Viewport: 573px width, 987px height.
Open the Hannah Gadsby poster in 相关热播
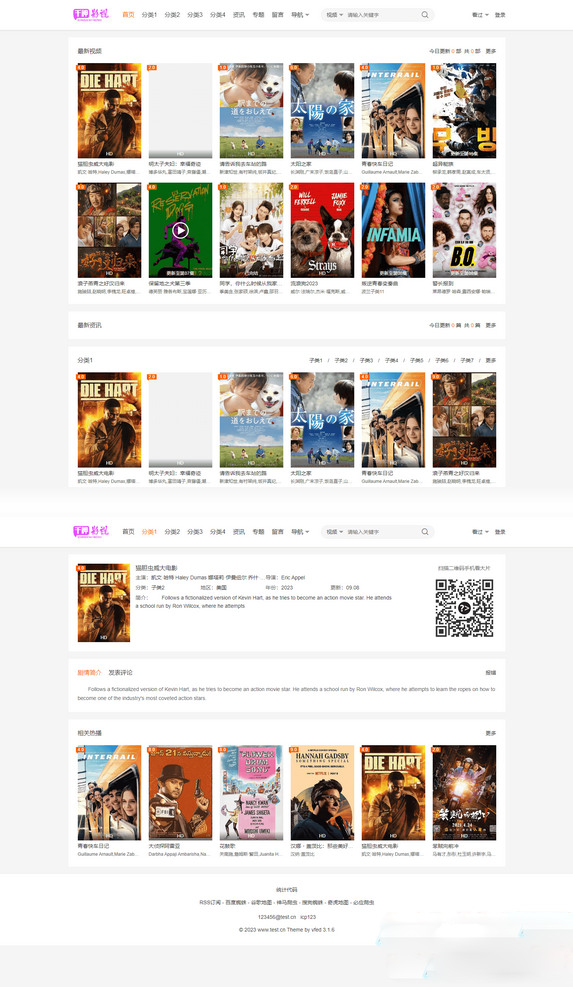[322, 792]
